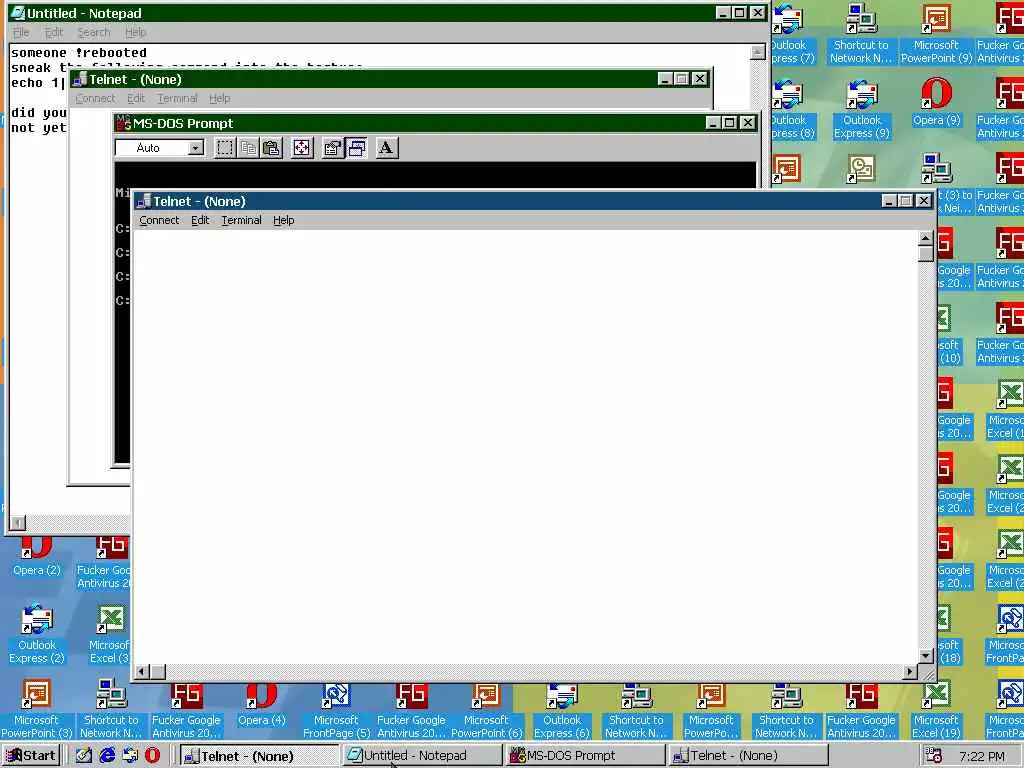
Task: Open the Search menu in Notepad
Action: coord(93,32)
